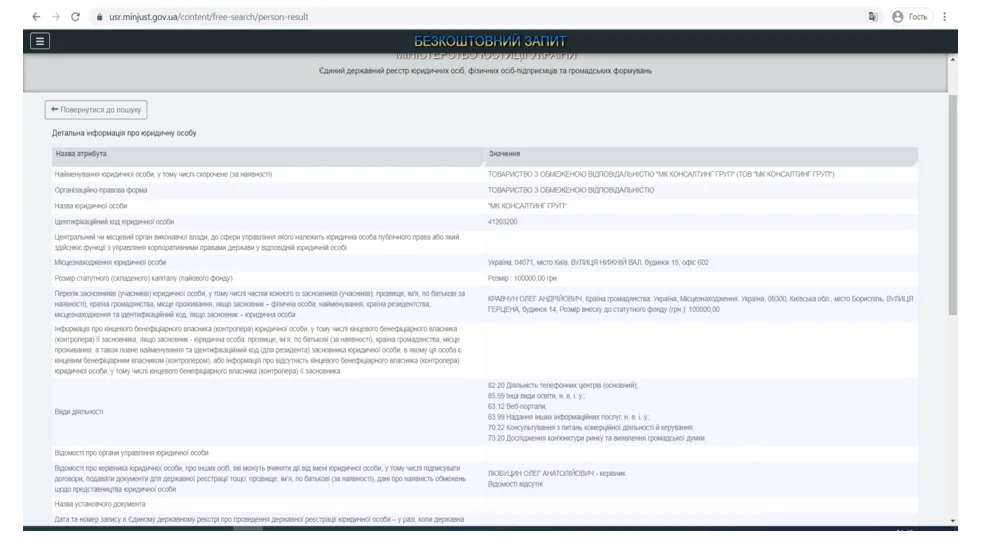Screen dimensions: 1003x537
Task: Click the Повернутися до пошуку button
Action: 96,110
